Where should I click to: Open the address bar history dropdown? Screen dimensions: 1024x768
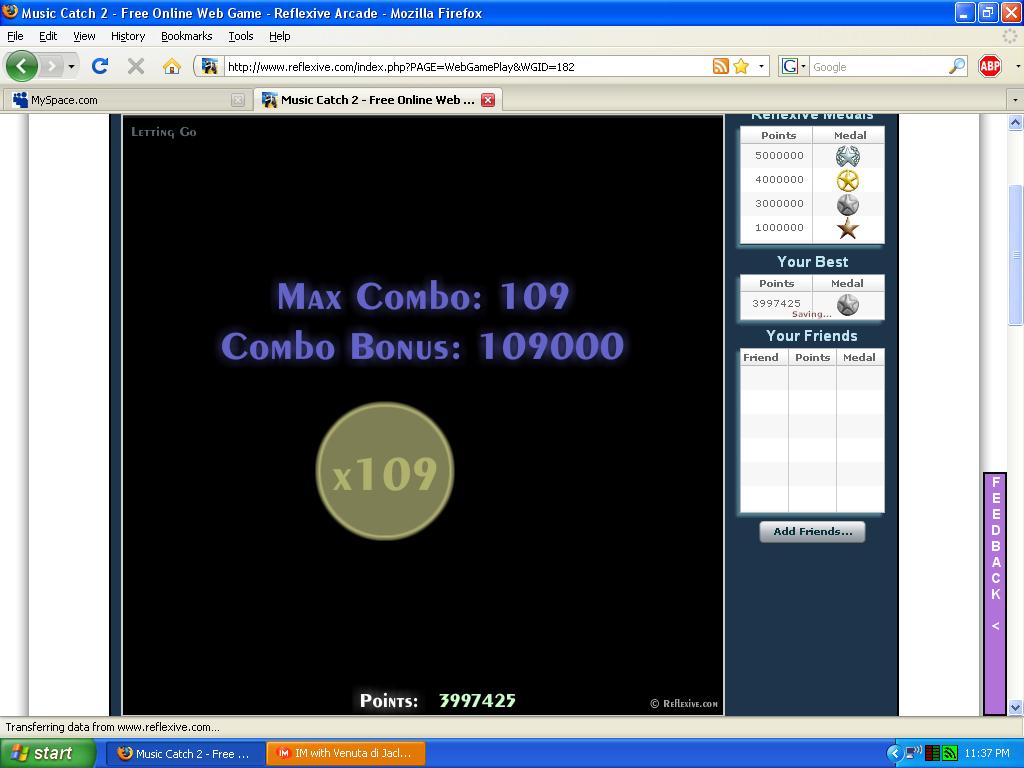(x=761, y=66)
